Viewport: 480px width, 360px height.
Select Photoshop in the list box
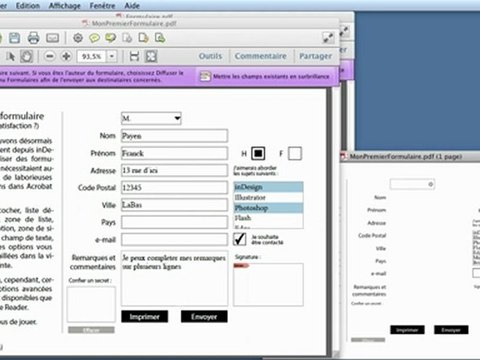point(268,208)
